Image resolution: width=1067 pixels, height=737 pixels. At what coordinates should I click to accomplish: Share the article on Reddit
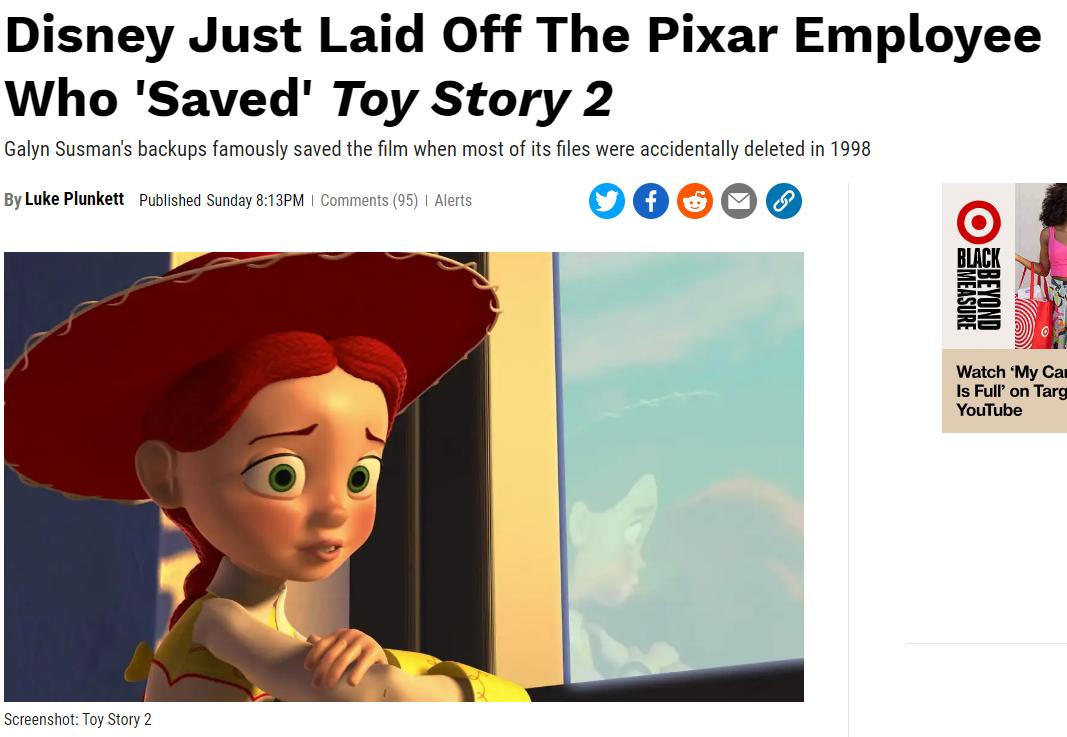click(x=695, y=201)
